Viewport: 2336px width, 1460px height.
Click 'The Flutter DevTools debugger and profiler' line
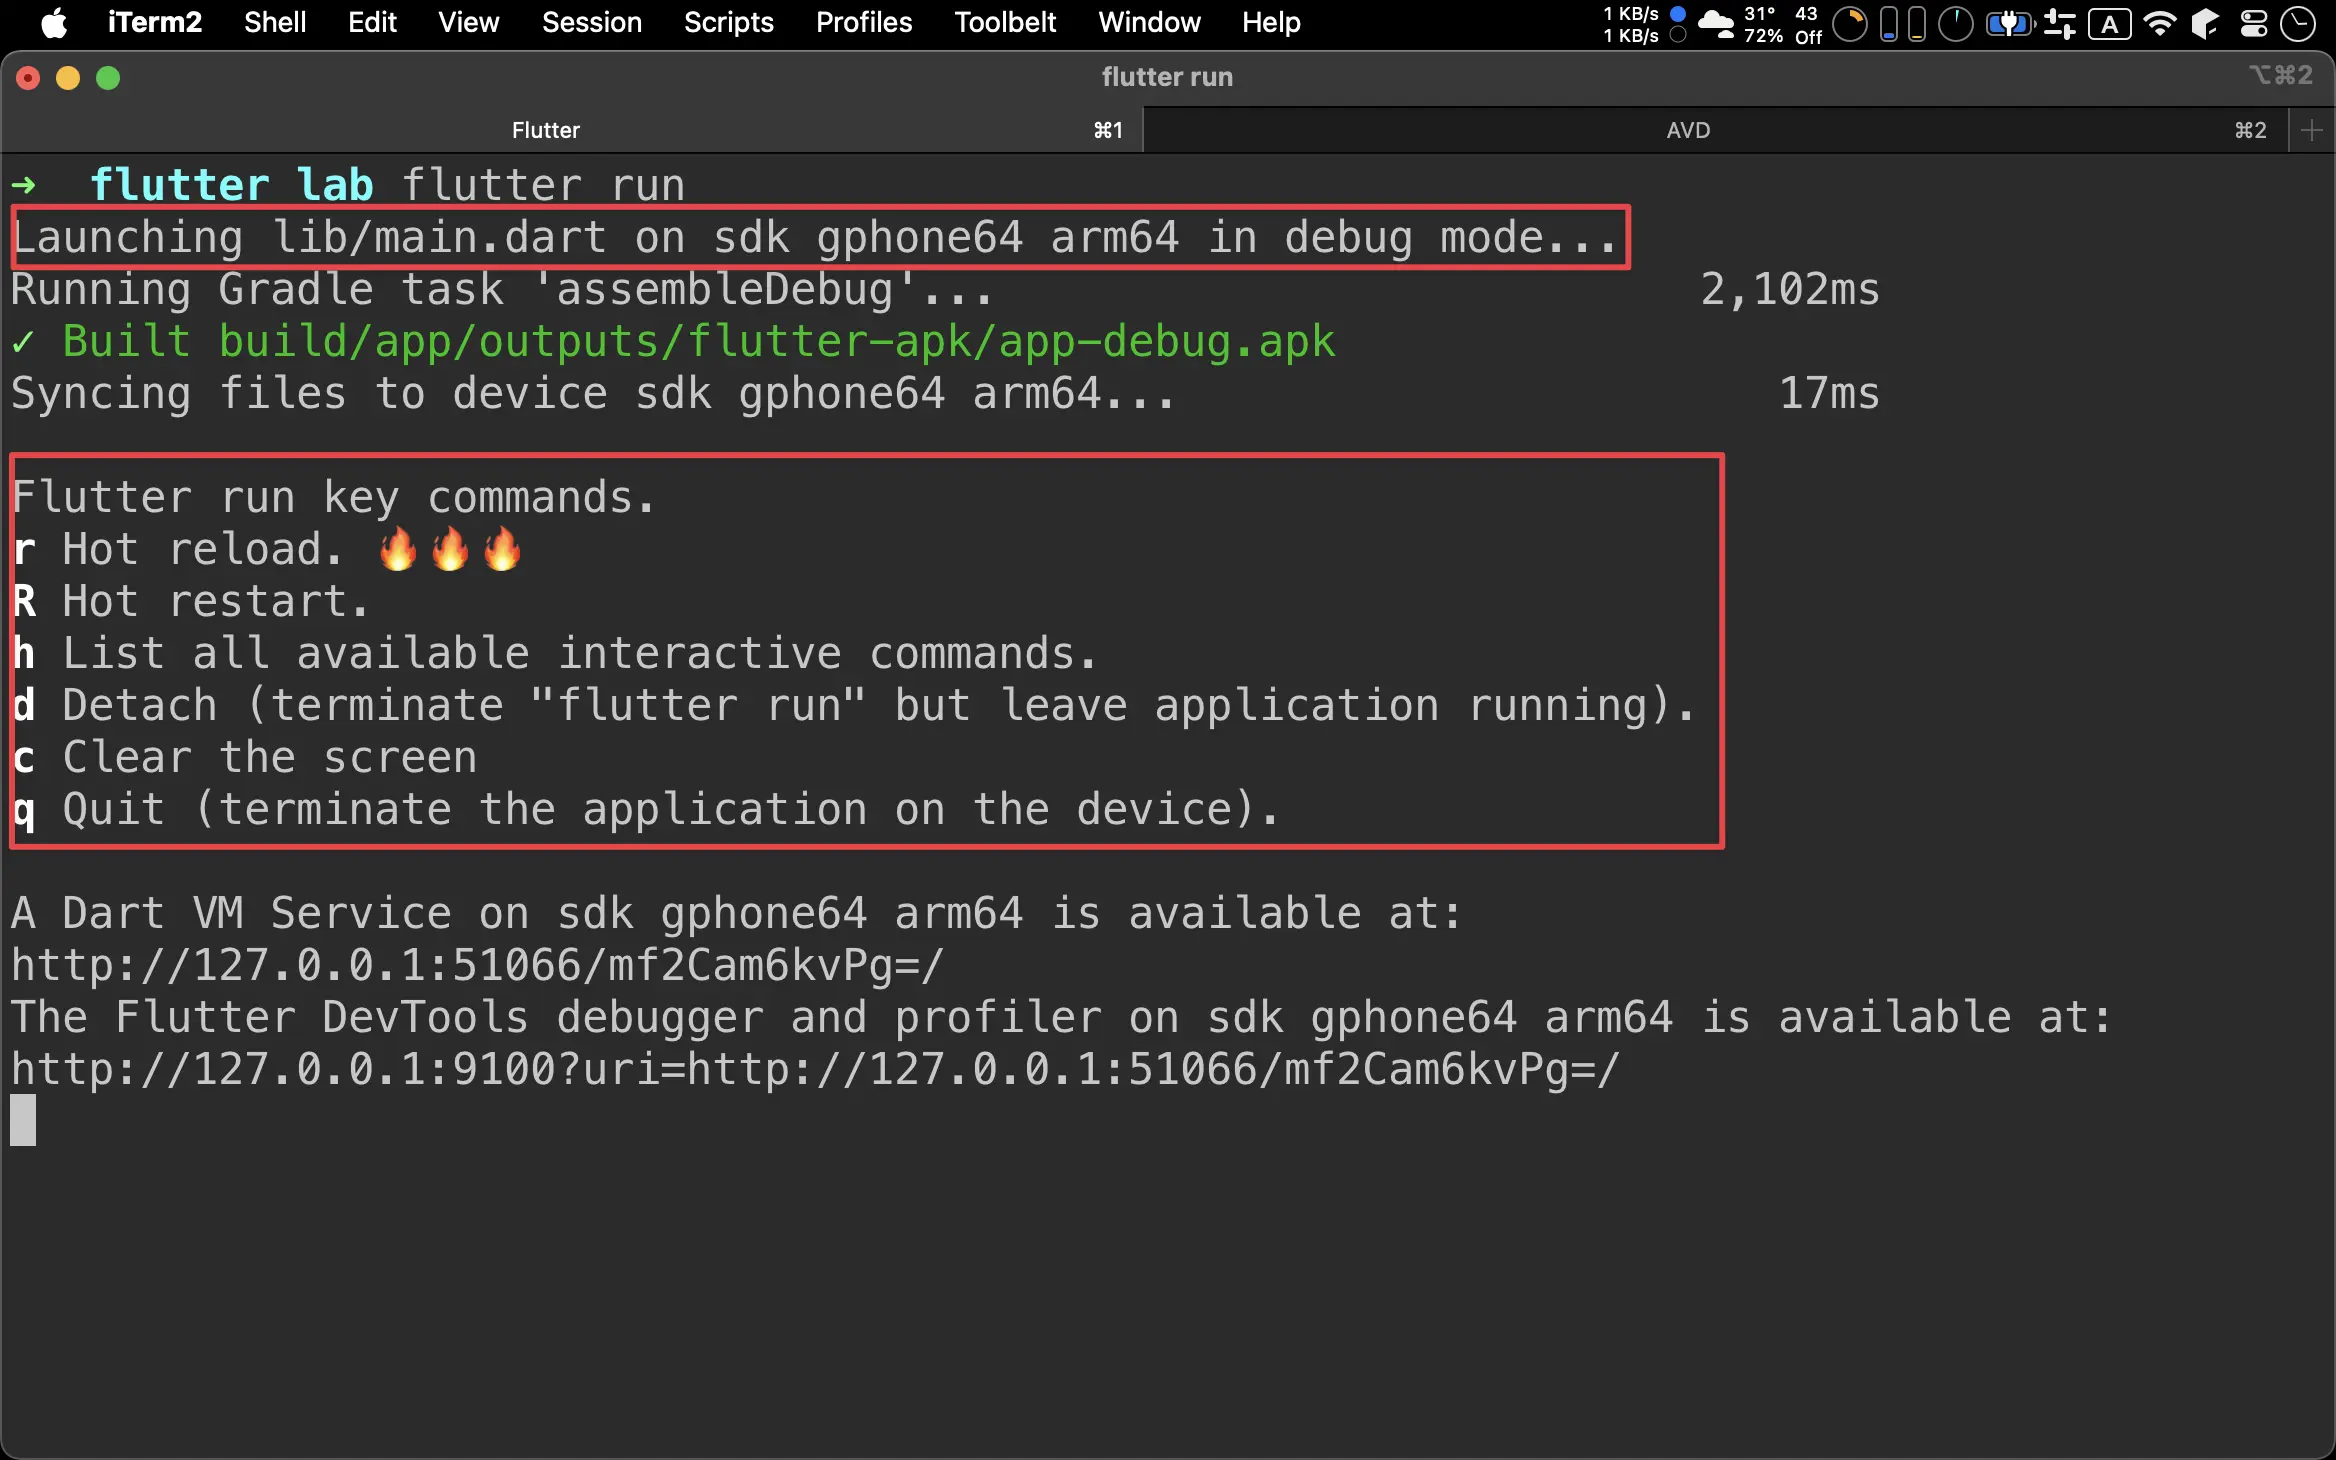1062,1018
